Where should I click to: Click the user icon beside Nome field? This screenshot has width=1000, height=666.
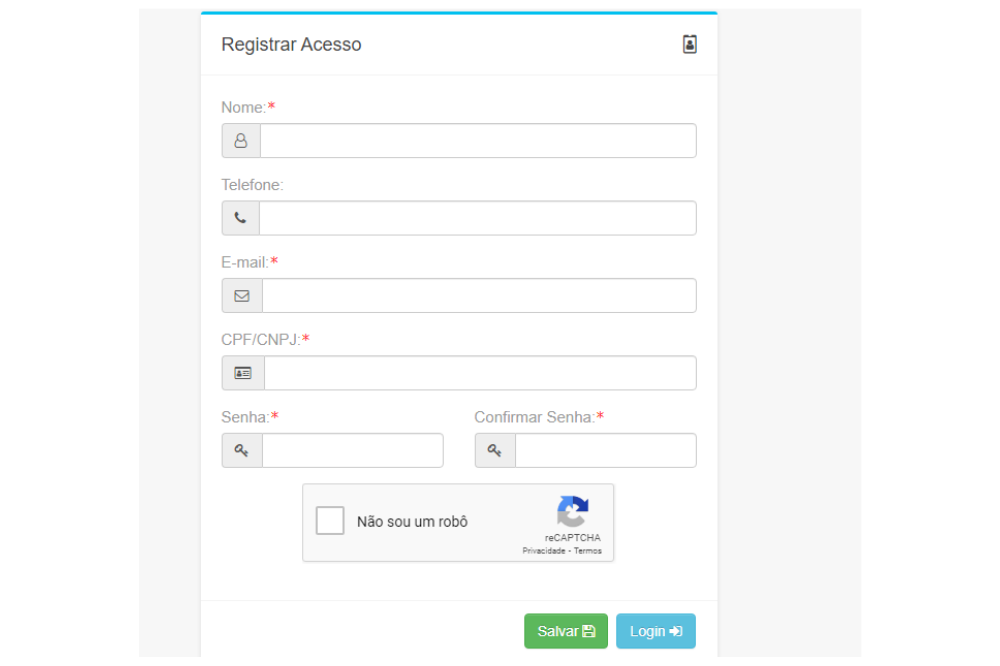(241, 141)
